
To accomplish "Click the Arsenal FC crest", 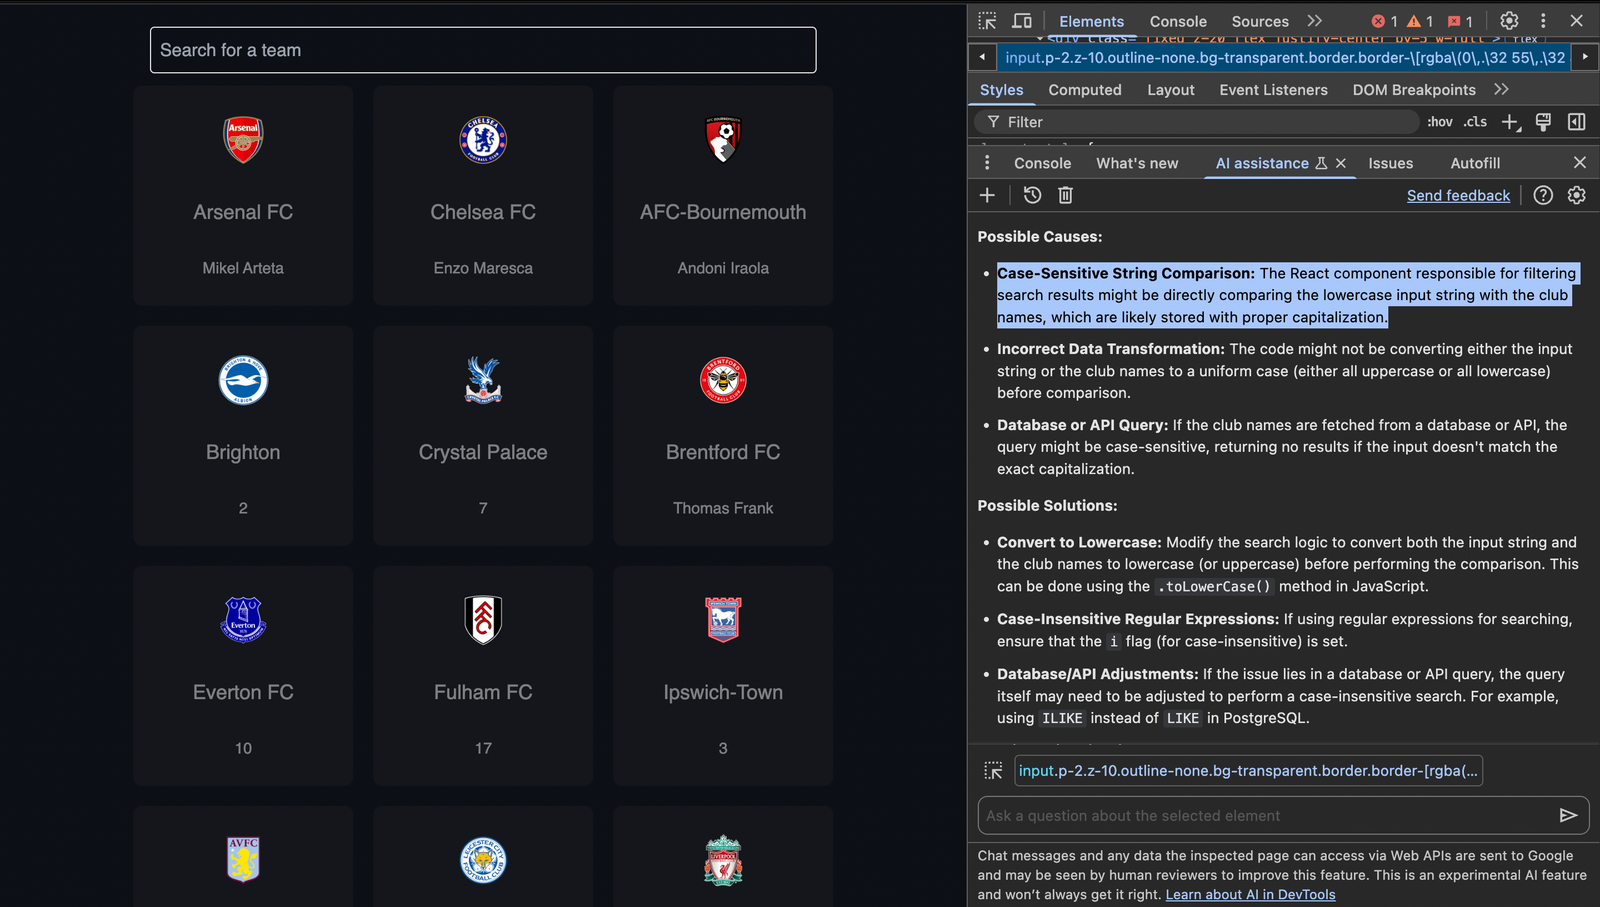I will 243,139.
